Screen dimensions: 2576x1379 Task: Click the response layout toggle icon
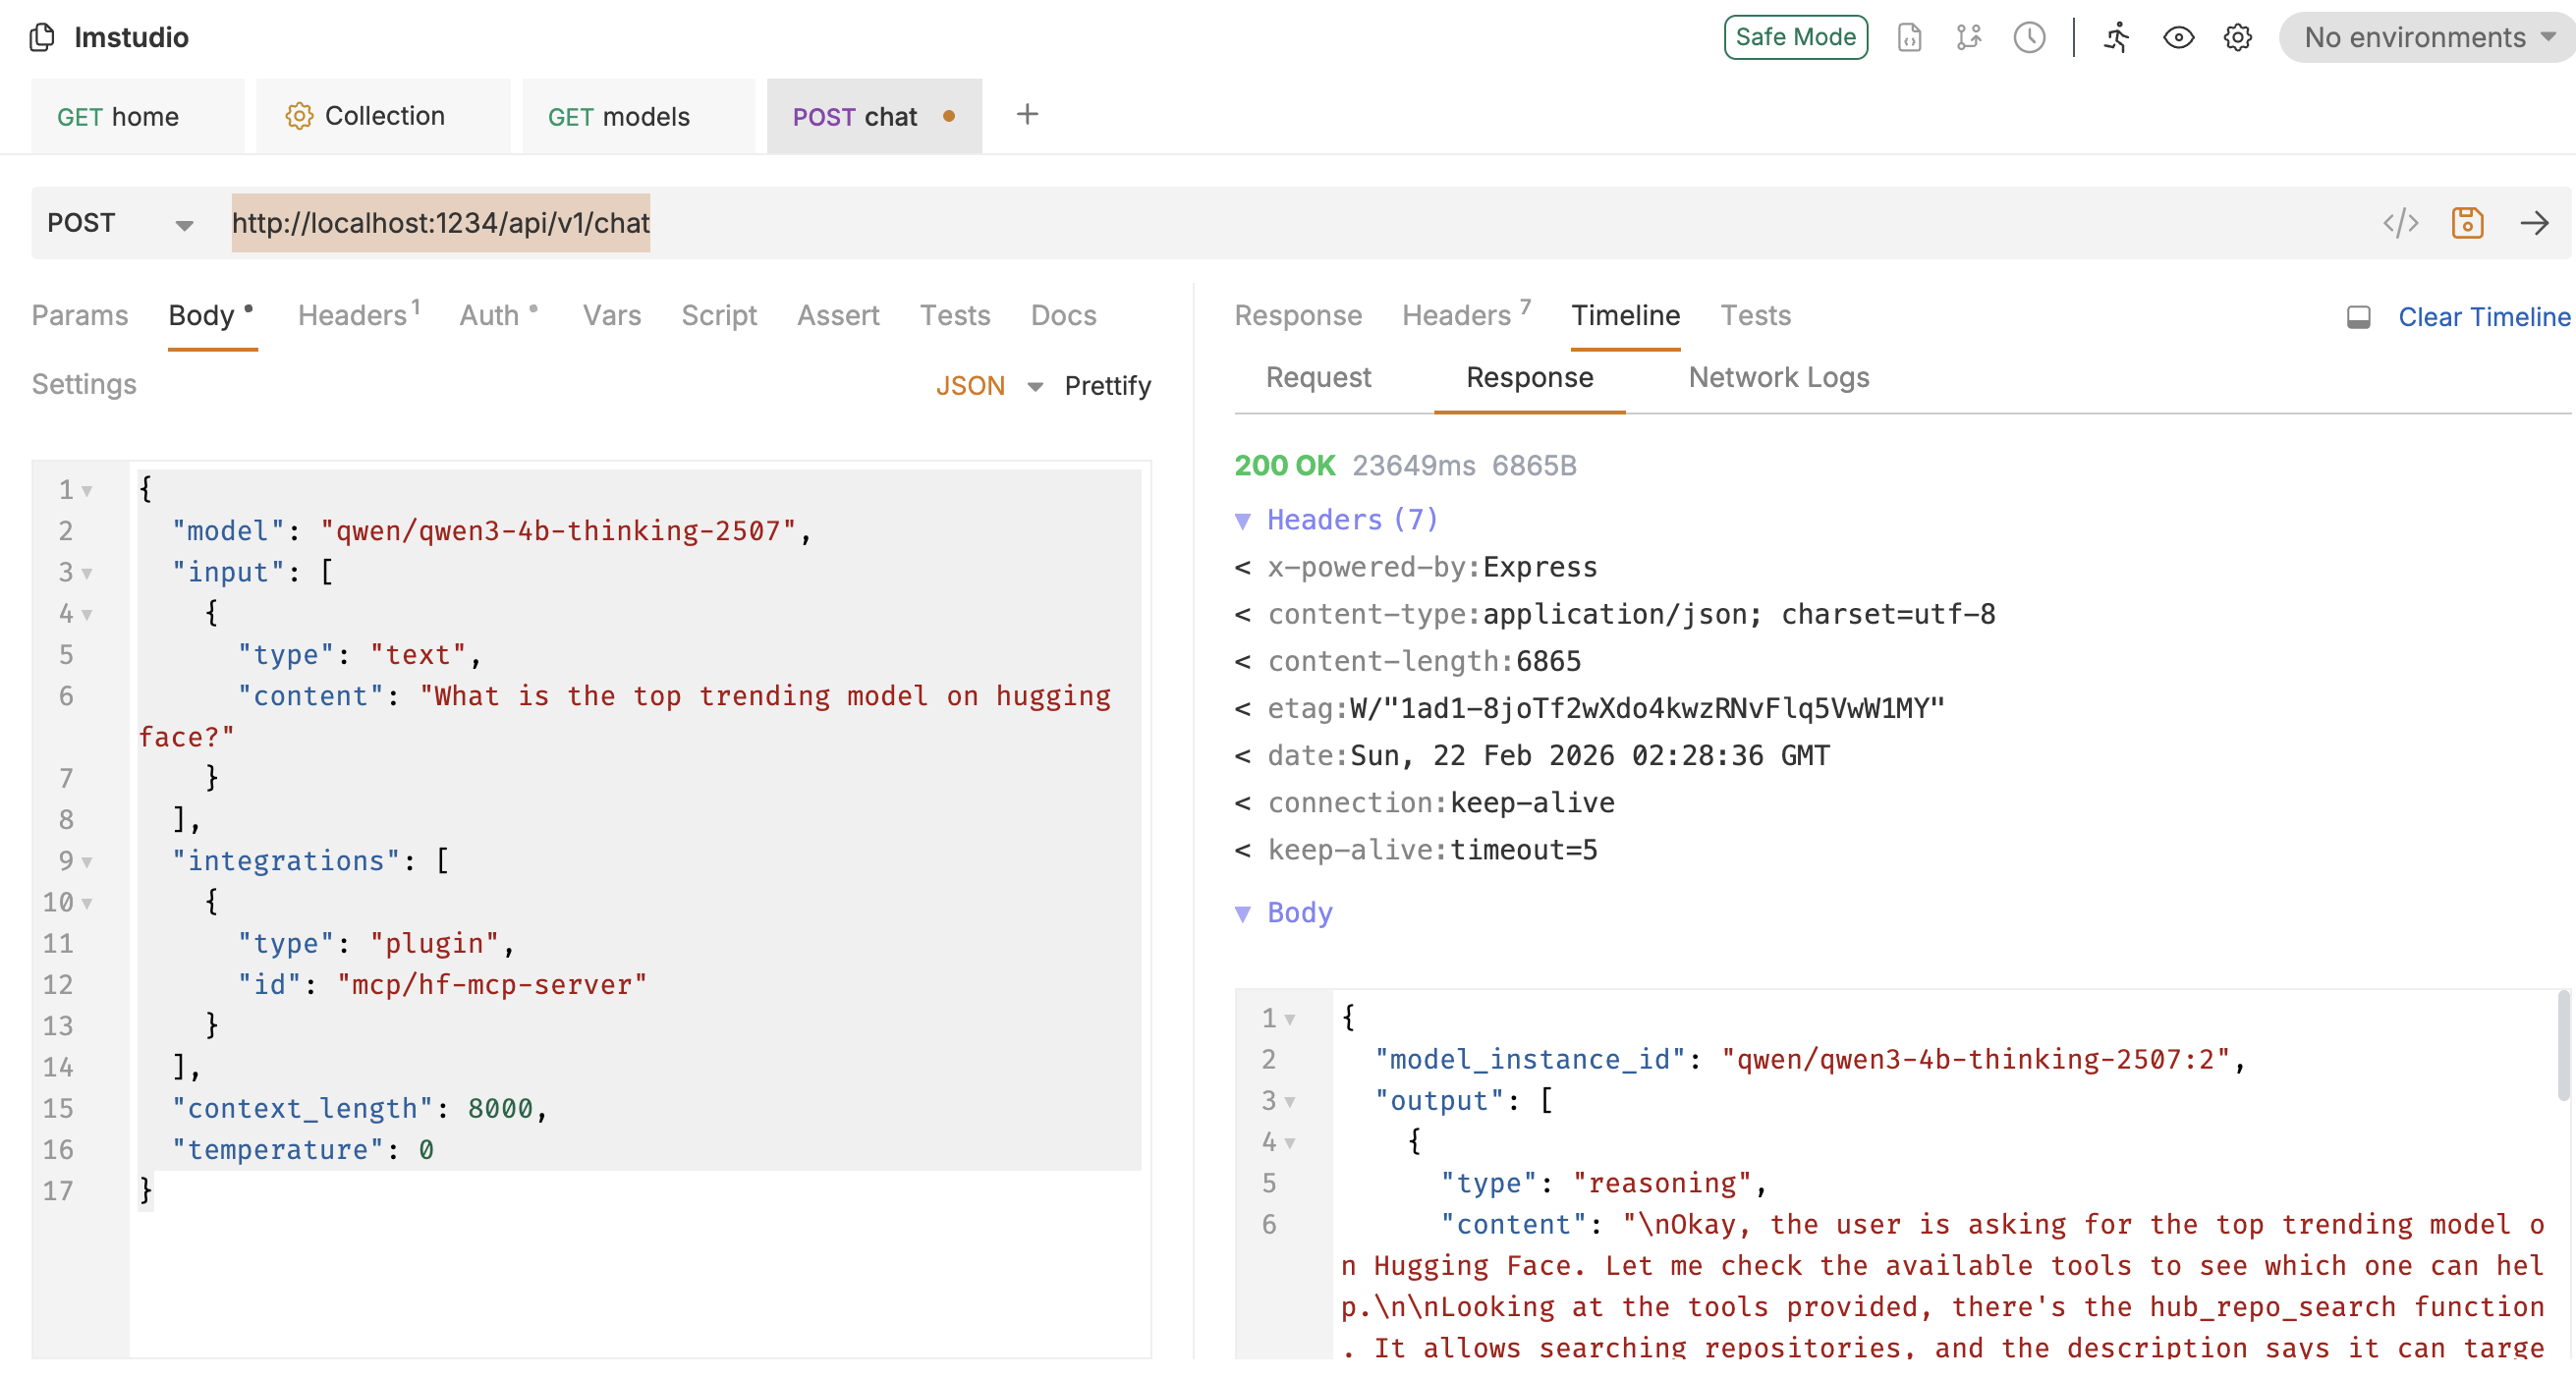coord(2358,317)
